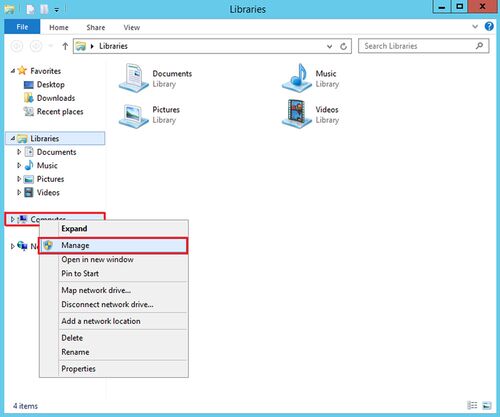Image resolution: width=500 pixels, height=417 pixels.
Task: Click the Help question mark icon
Action: pyautogui.click(x=489, y=26)
